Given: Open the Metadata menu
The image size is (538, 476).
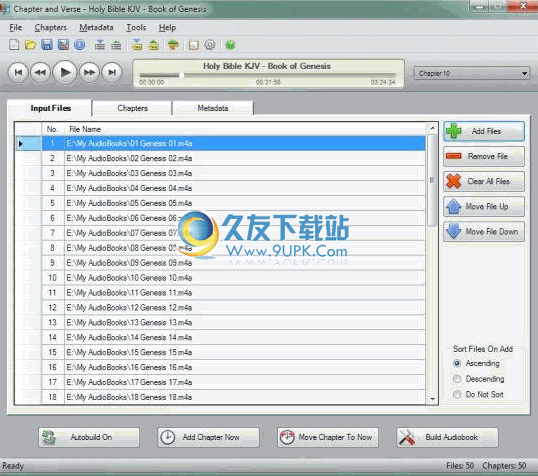Looking at the screenshot, I should (96, 27).
